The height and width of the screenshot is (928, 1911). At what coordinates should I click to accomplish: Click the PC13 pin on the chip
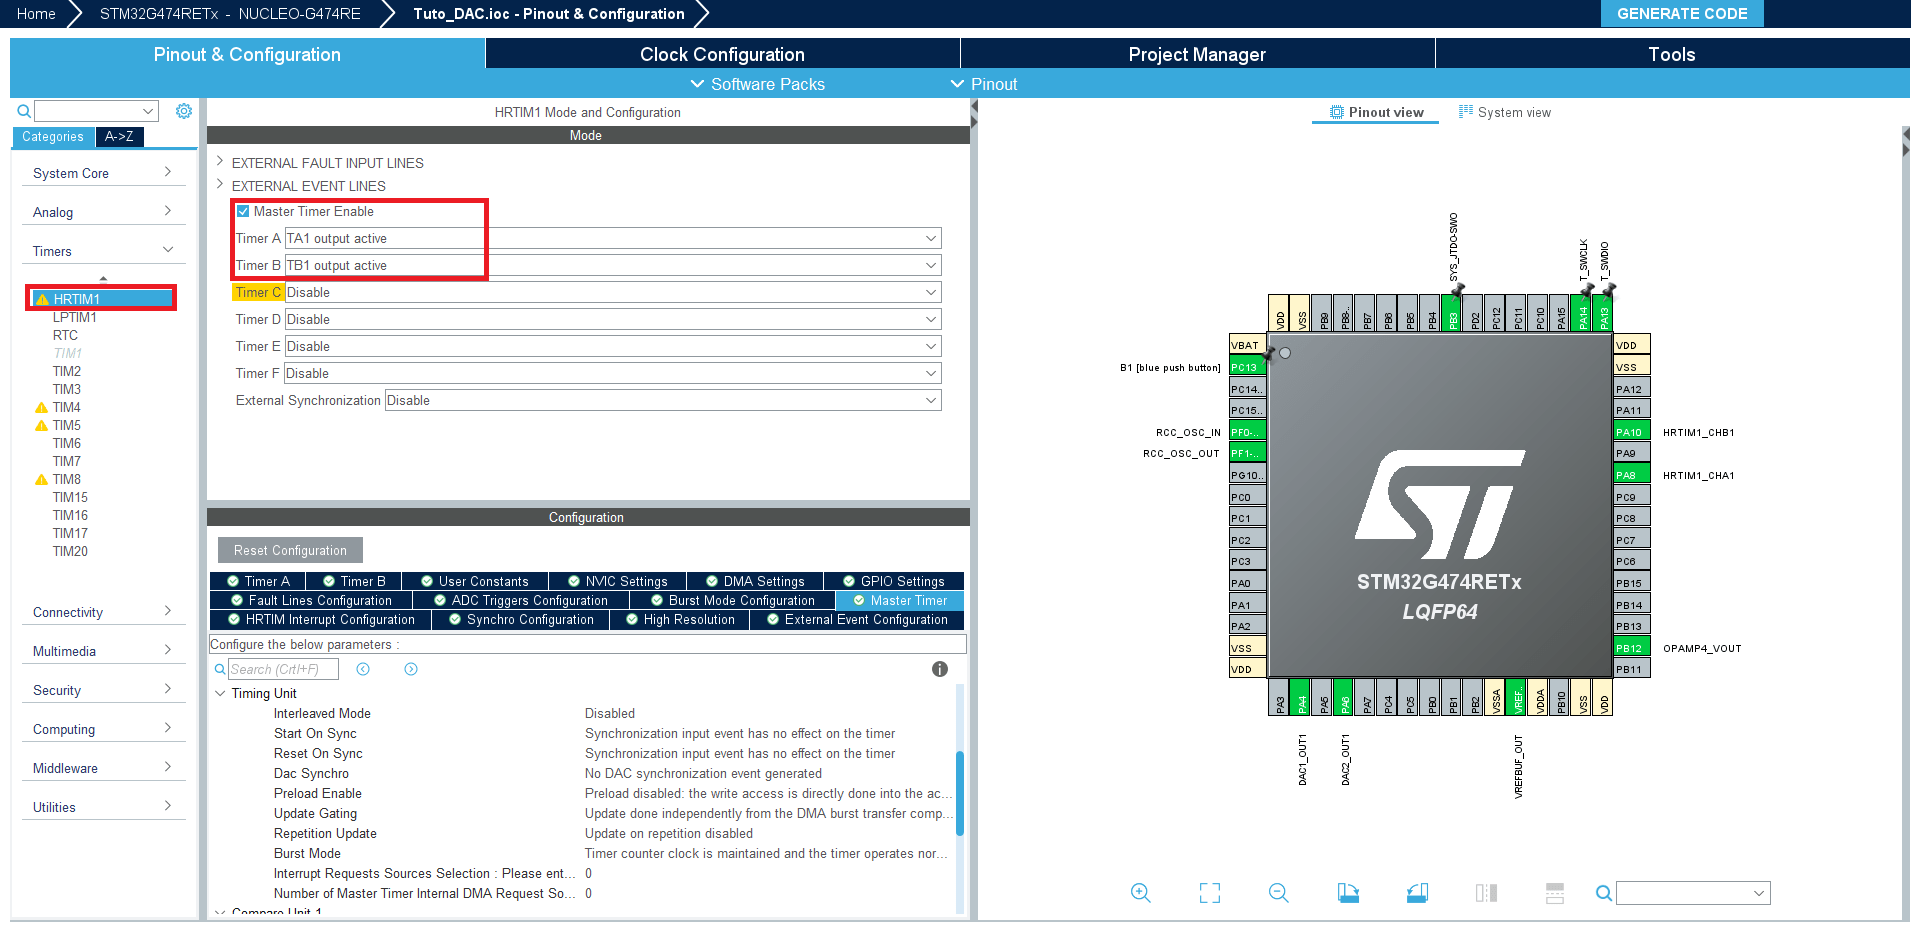coord(1248,367)
